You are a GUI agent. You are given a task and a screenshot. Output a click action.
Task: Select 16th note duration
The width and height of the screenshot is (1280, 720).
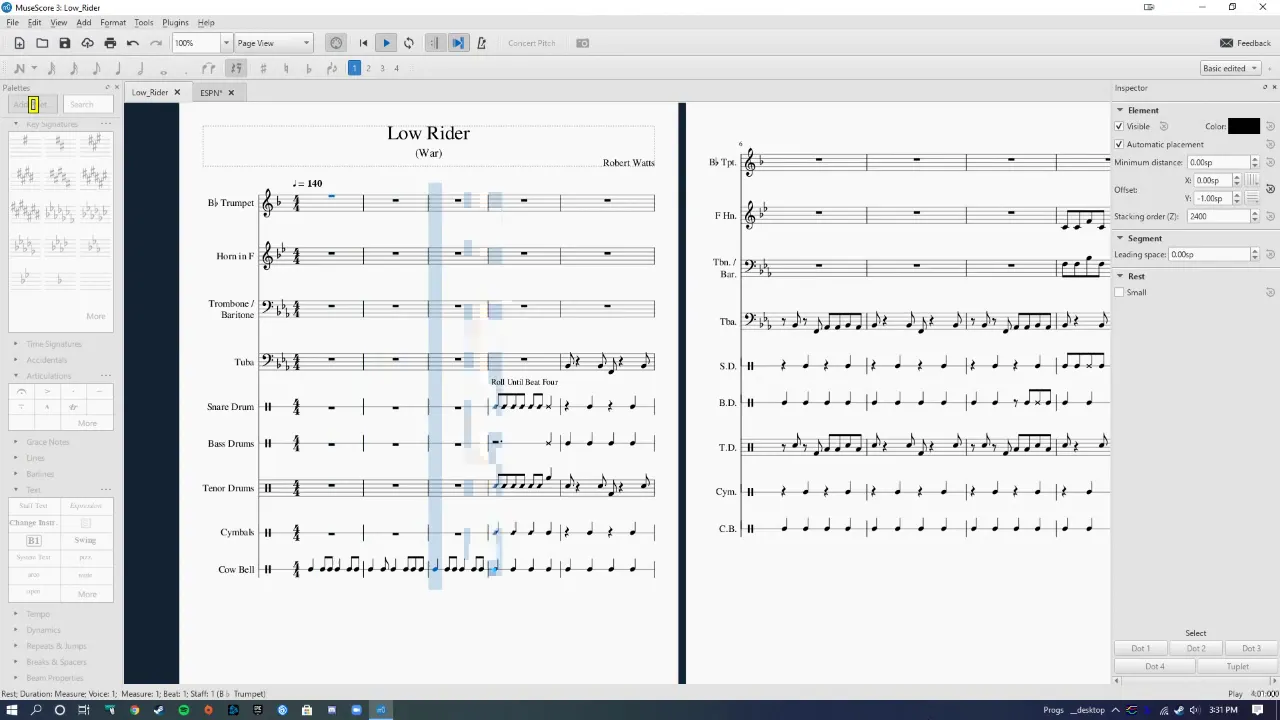[x=74, y=68]
